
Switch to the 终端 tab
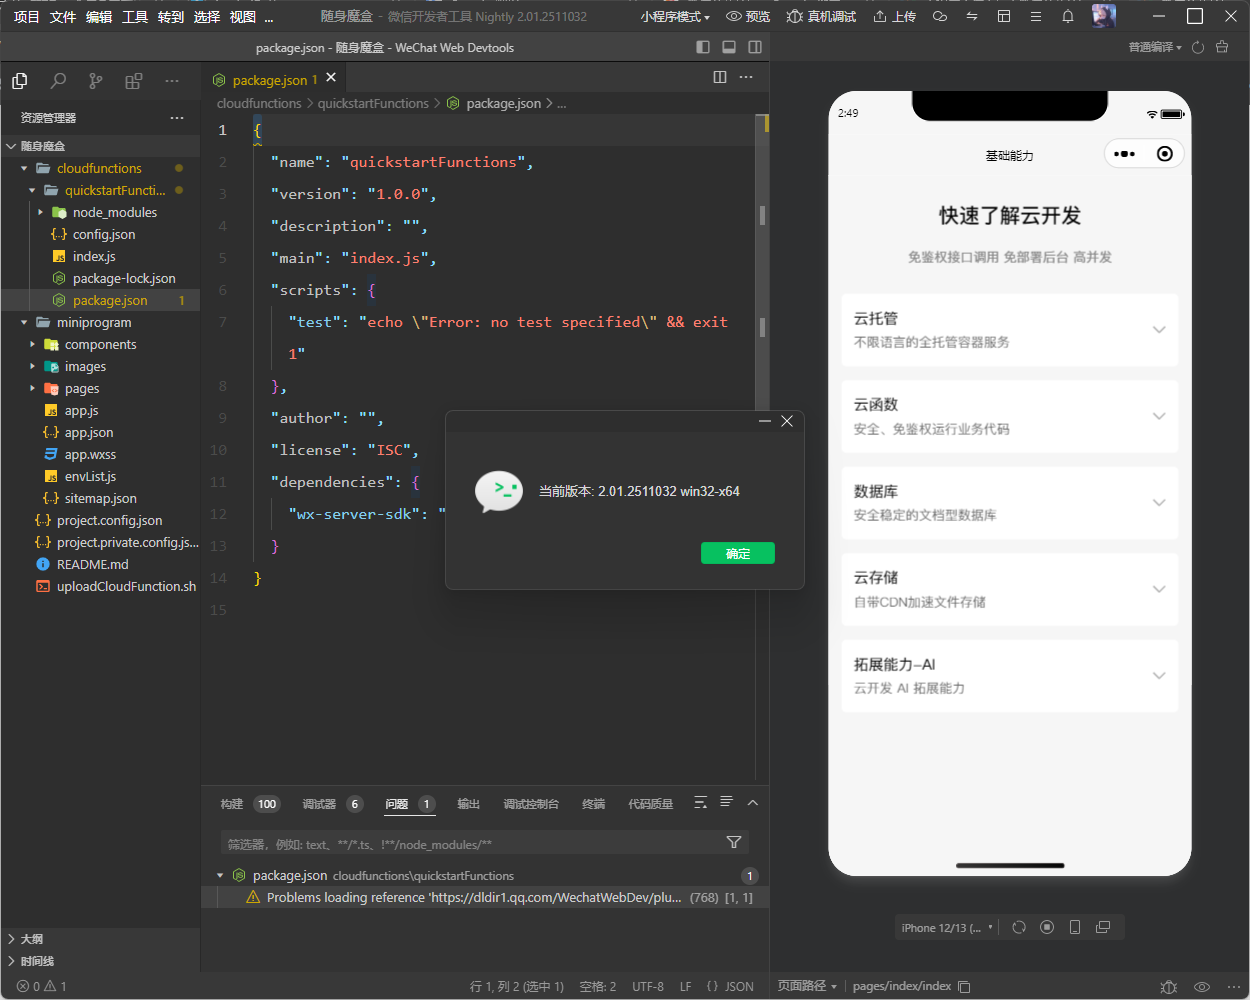(x=594, y=804)
